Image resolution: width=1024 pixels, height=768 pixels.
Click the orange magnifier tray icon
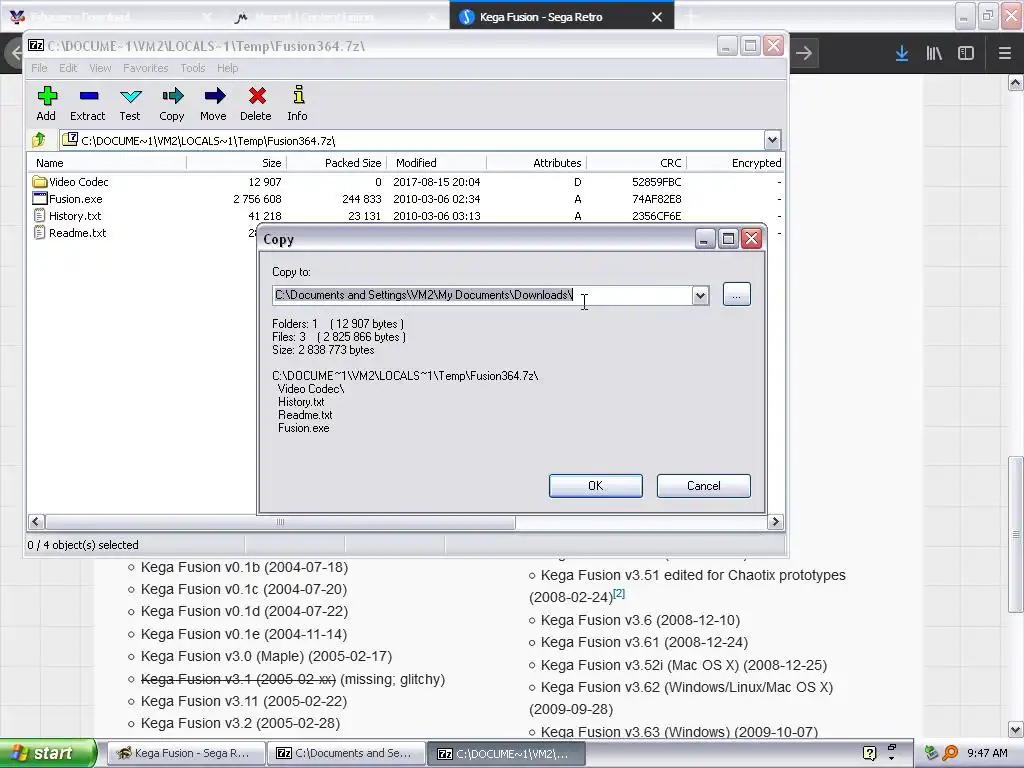(x=950, y=753)
